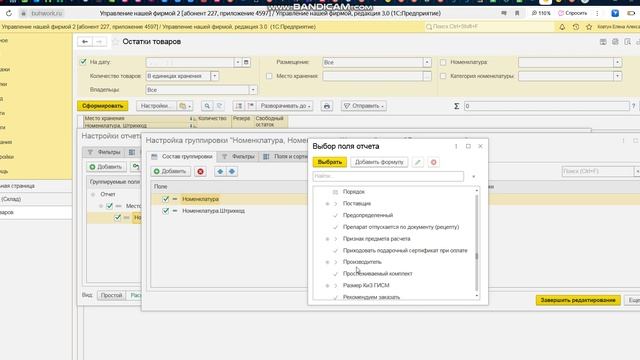The height and width of the screenshot is (360, 640).
Task: Go forward with the right arrow button
Action: click(99, 42)
